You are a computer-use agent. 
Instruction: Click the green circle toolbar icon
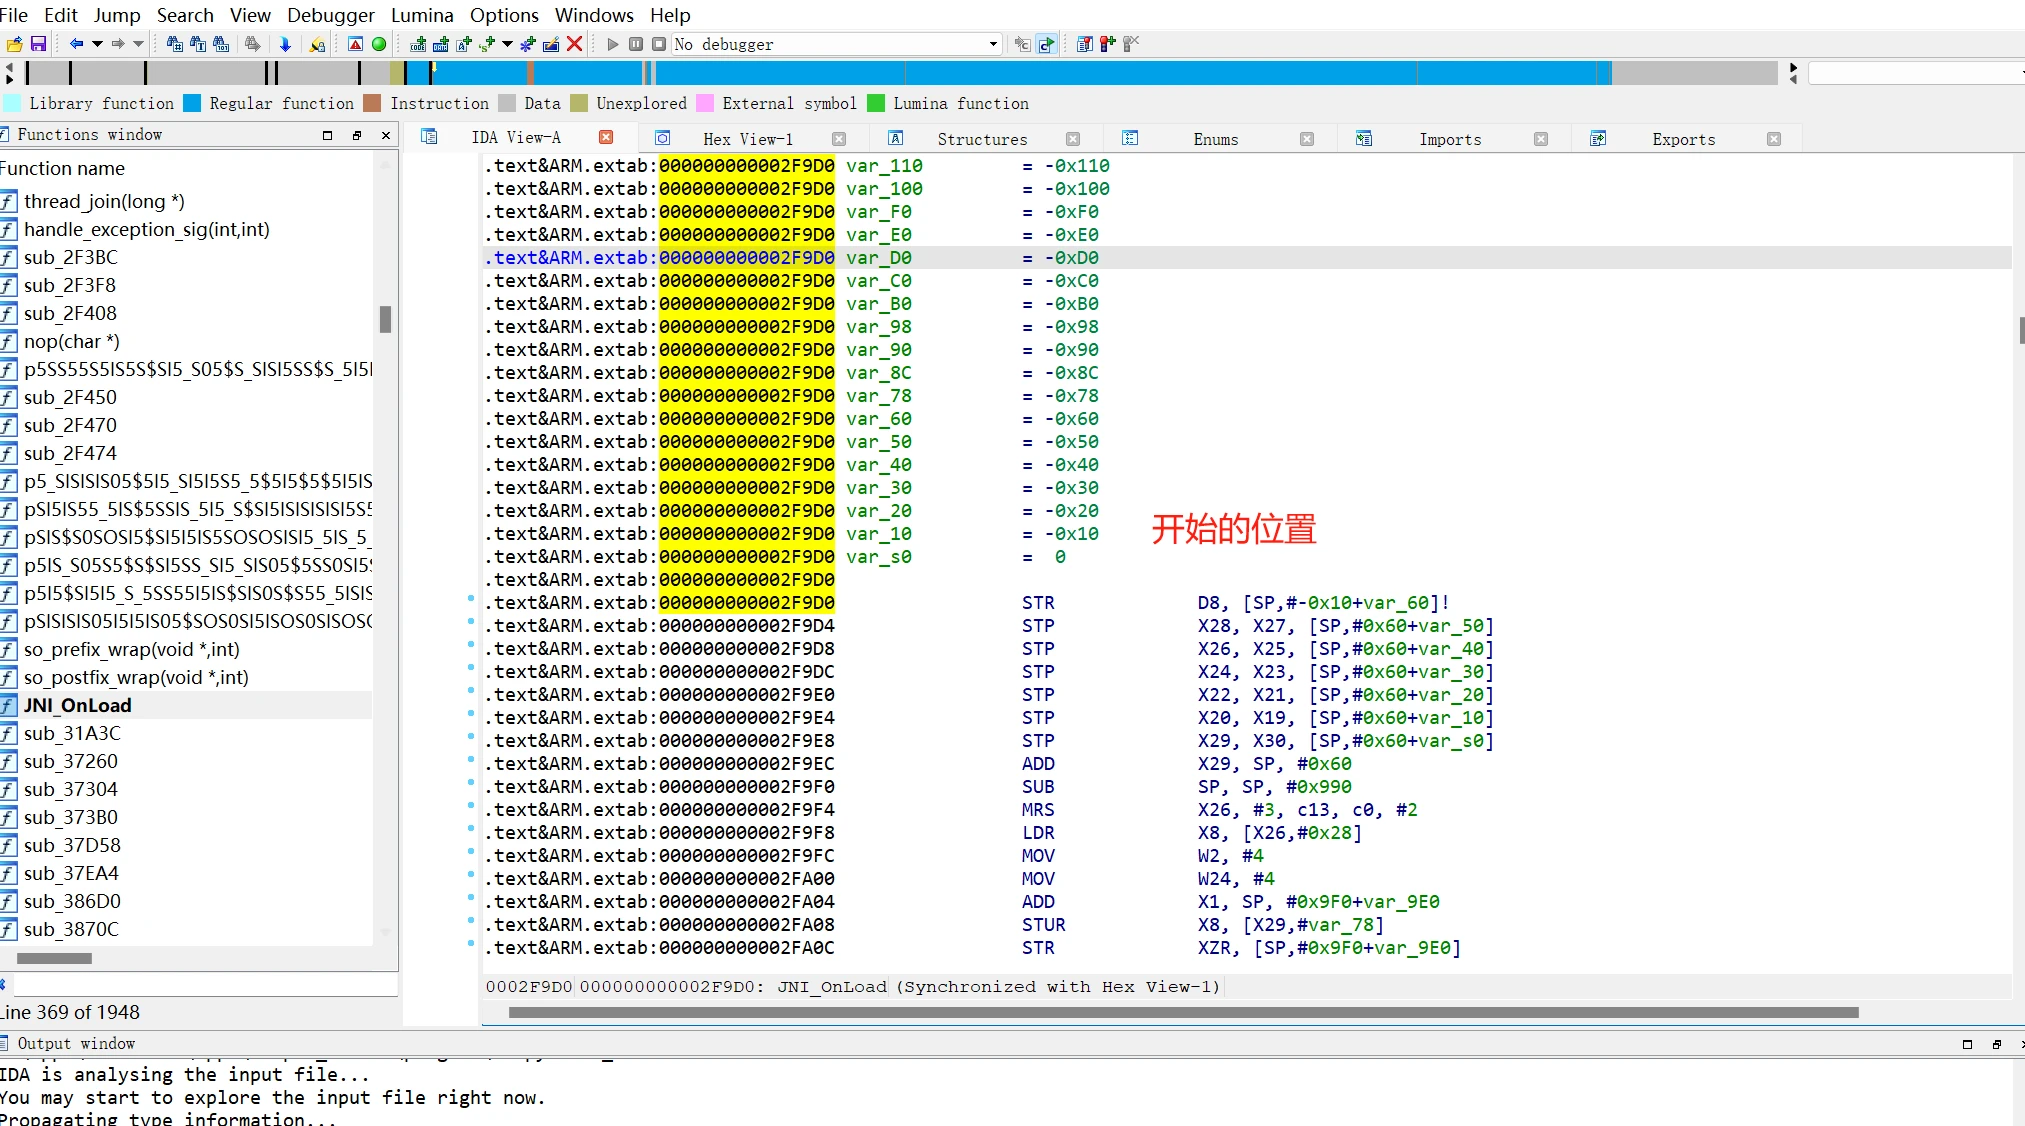[x=379, y=44]
